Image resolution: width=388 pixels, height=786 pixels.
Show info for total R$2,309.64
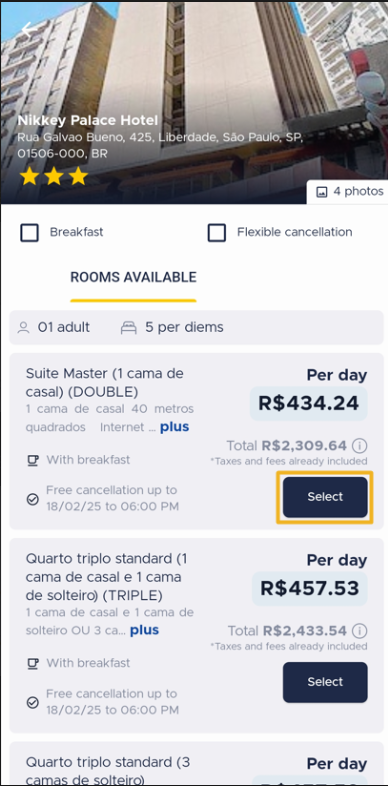[359, 445]
